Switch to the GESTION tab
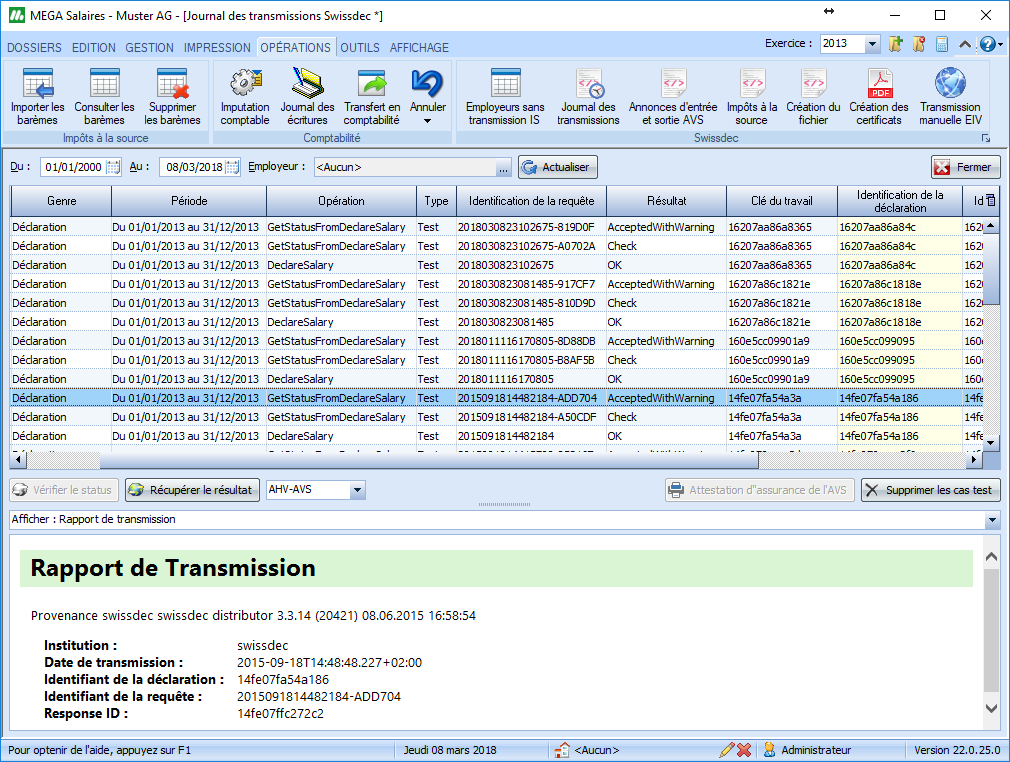The image size is (1010, 762). pyautogui.click(x=149, y=47)
